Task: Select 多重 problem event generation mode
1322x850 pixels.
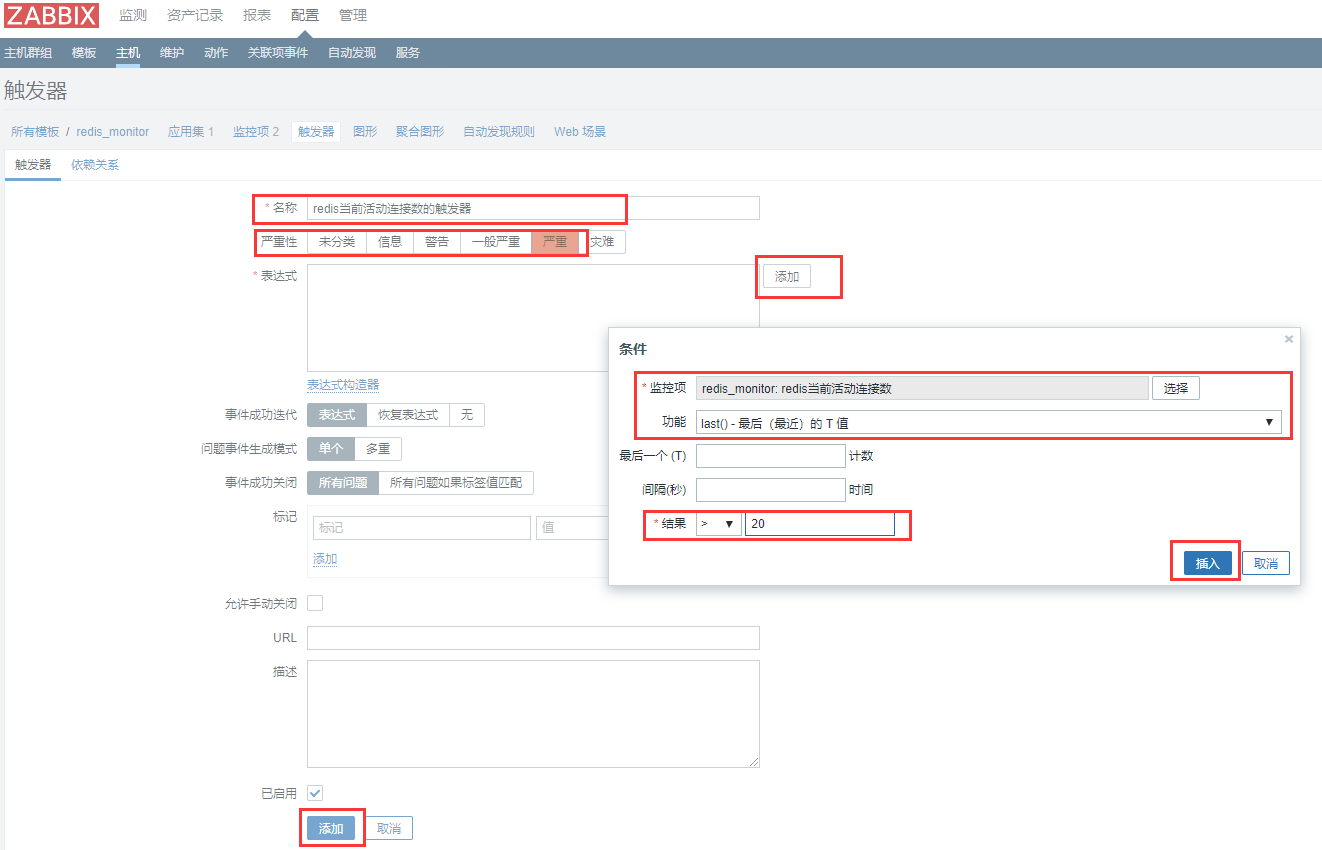Action: click(x=378, y=449)
